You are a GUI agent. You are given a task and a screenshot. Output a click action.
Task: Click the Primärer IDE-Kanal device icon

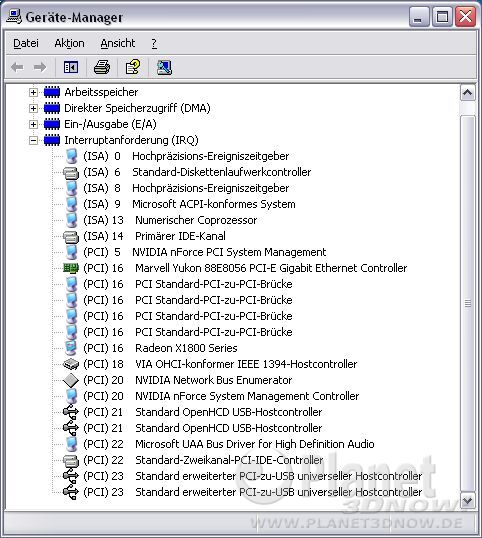click(71, 236)
